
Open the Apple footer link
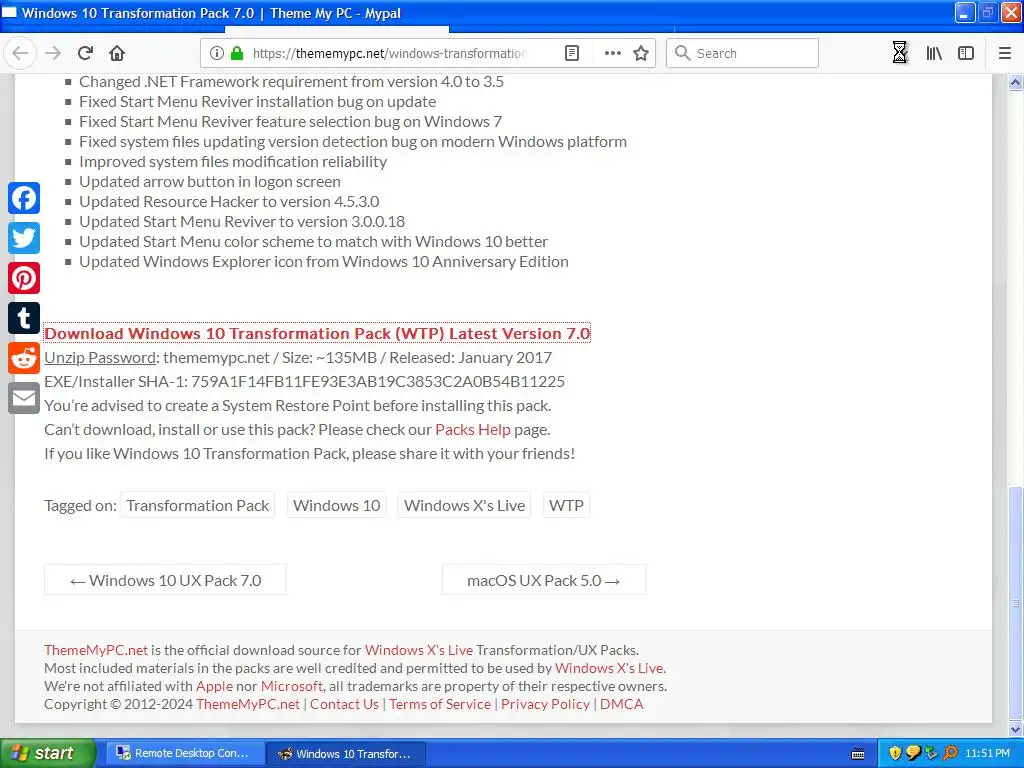coord(214,686)
